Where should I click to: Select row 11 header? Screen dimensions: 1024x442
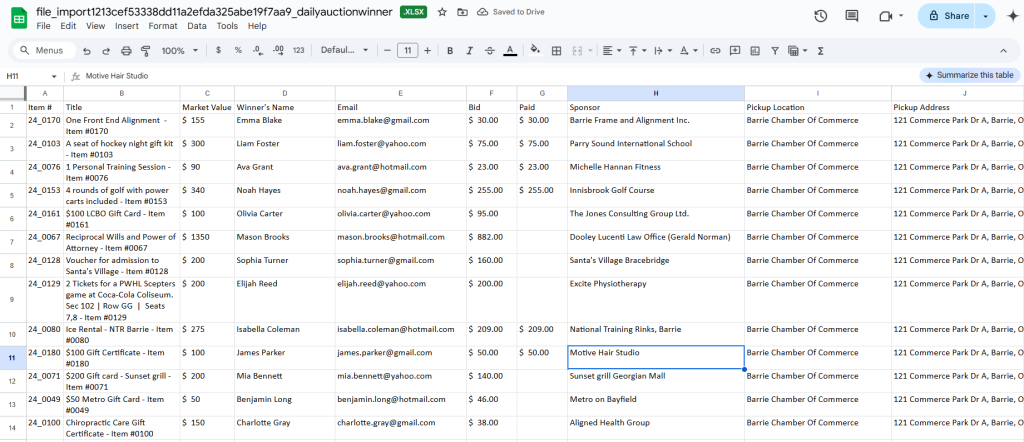[12, 358]
